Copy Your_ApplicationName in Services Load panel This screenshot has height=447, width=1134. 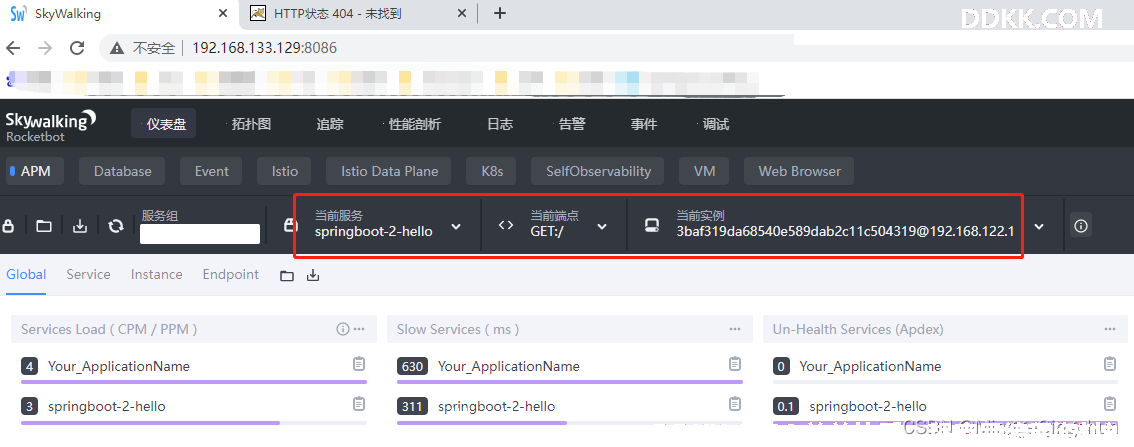[x=359, y=364]
